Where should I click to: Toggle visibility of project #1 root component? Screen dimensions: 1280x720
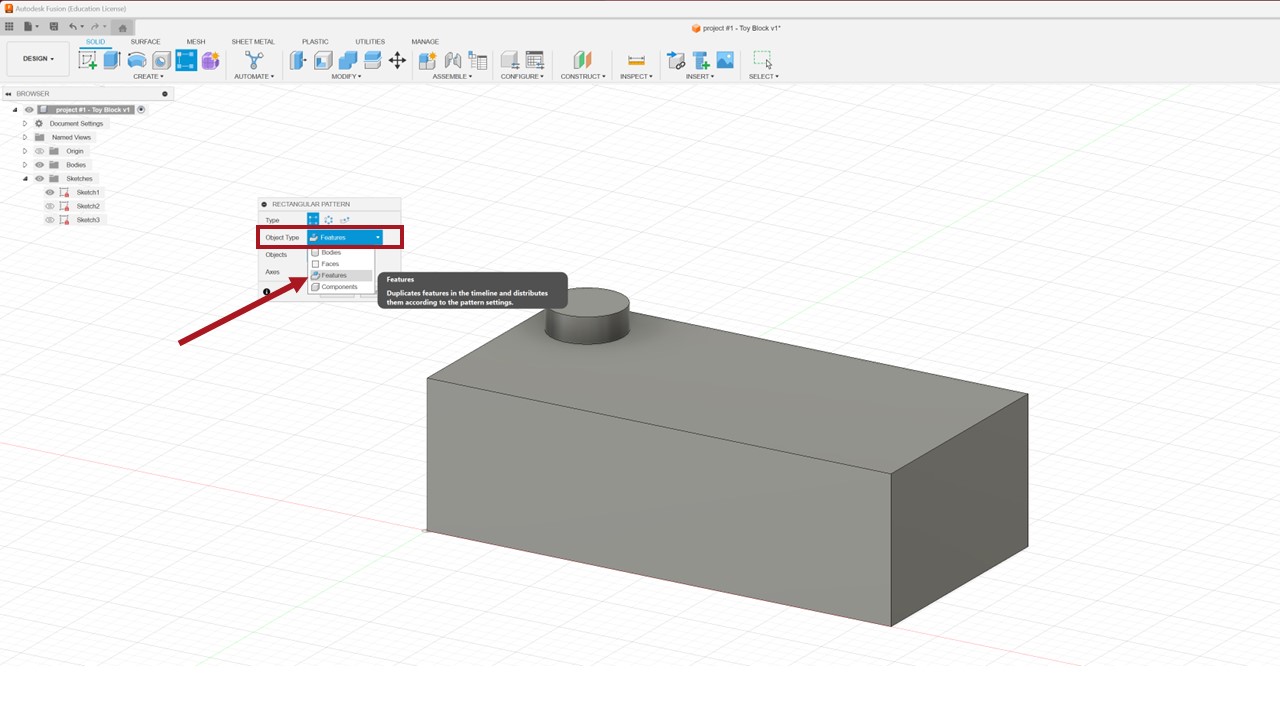pos(29,110)
